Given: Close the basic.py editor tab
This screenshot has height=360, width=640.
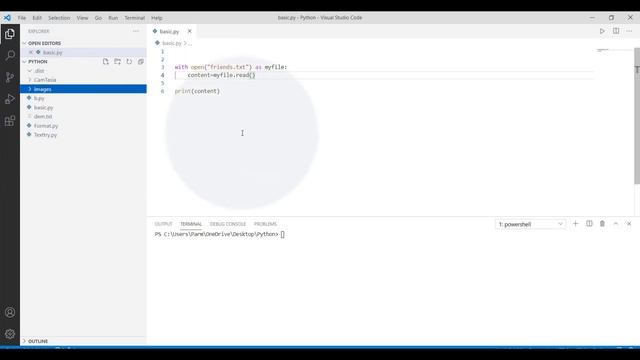Looking at the screenshot, I should [189, 31].
